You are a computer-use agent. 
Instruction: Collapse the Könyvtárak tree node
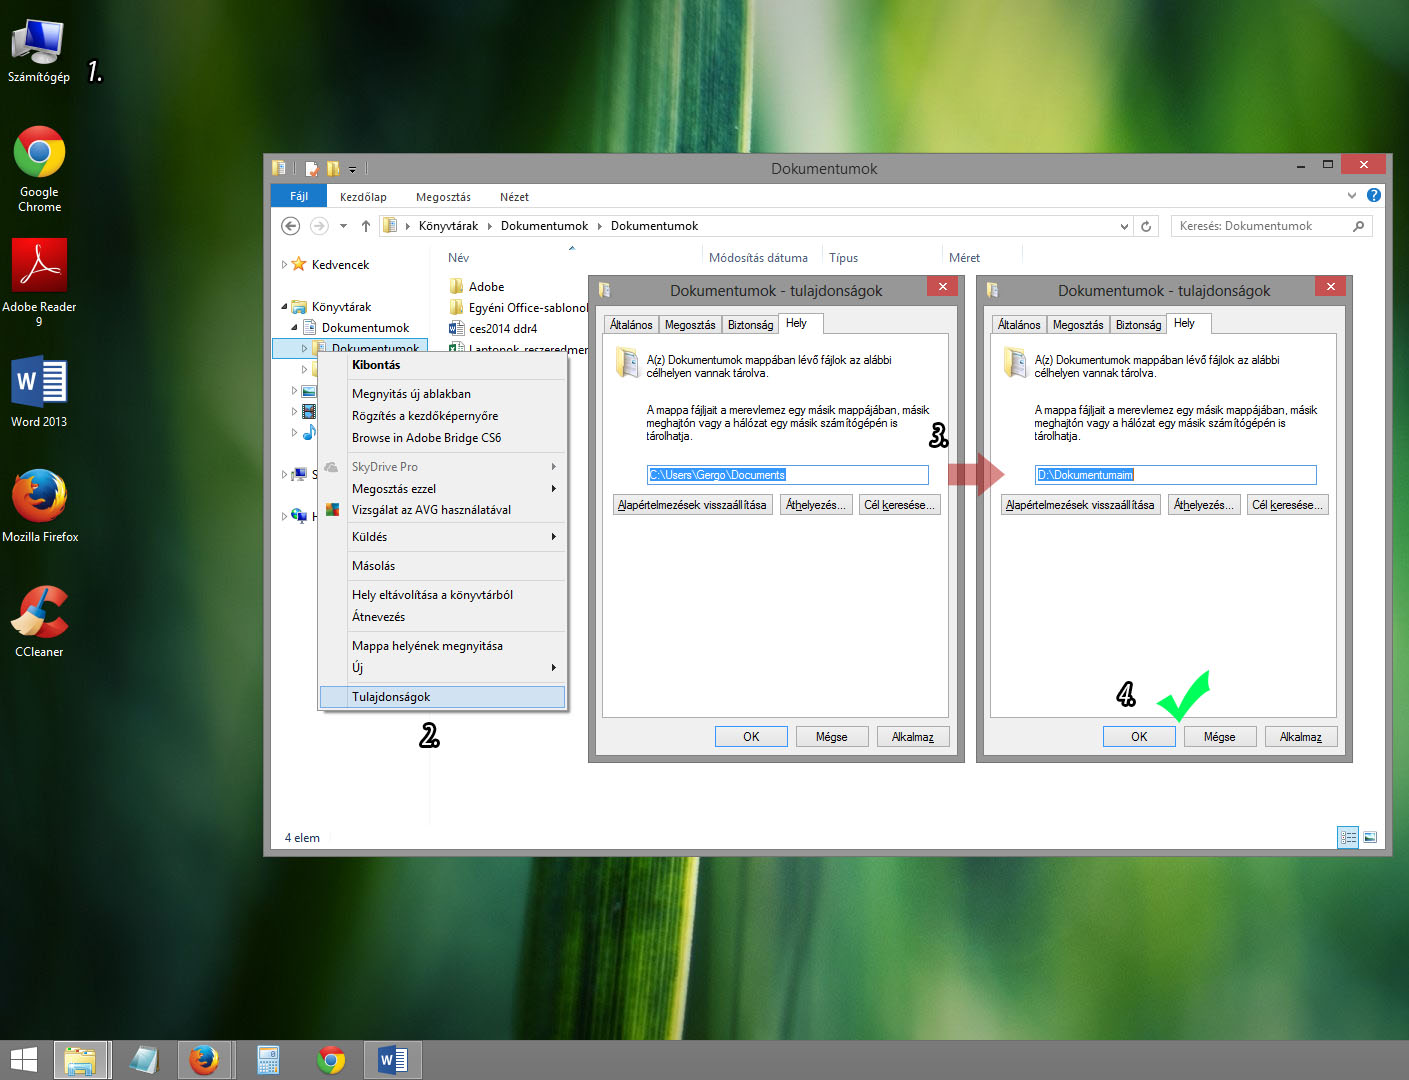click(284, 307)
